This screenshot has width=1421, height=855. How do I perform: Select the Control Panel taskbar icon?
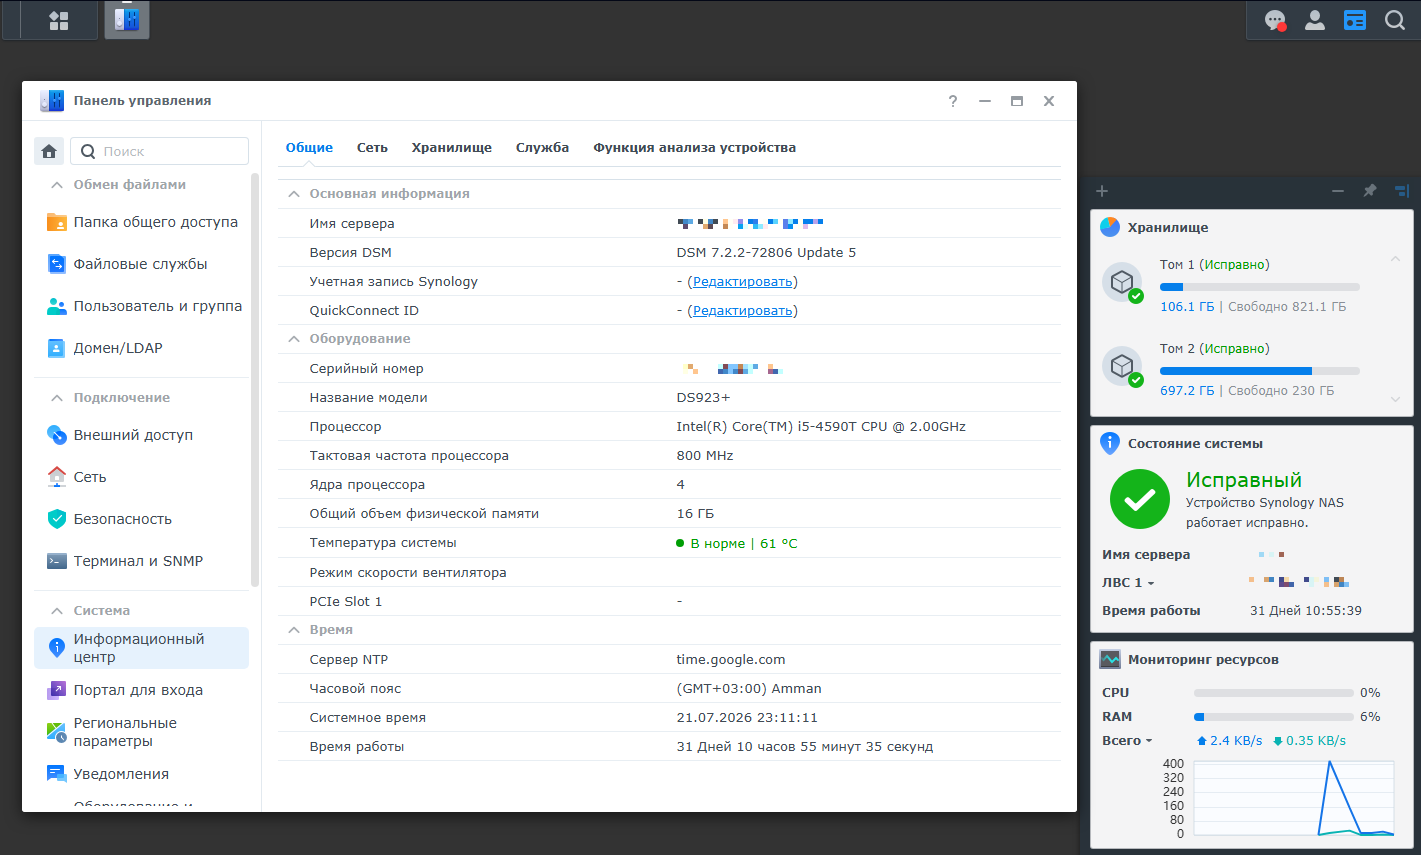click(x=127, y=20)
